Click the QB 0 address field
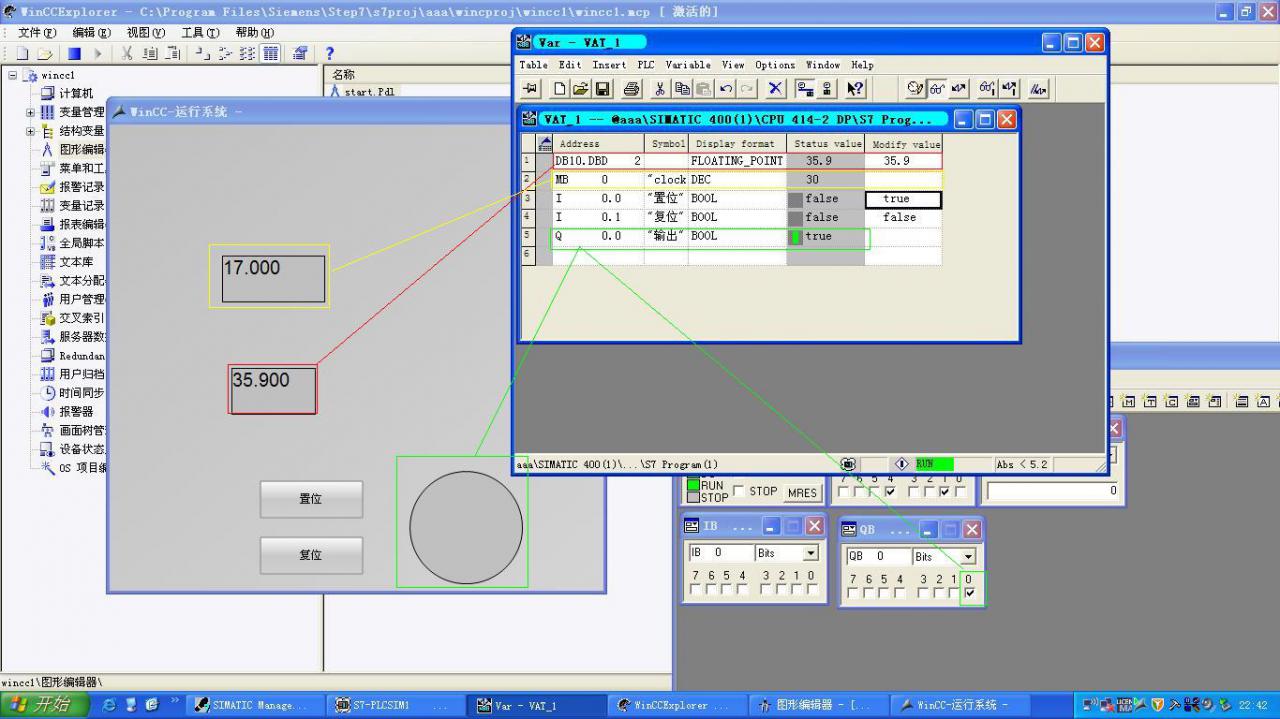 pyautogui.click(x=878, y=556)
